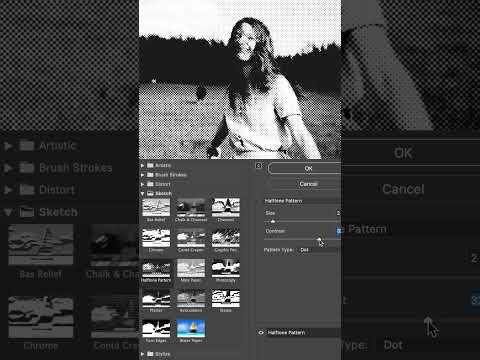Expand the Brush Strokes filter folder
480x360 pixels.
pos(143,175)
